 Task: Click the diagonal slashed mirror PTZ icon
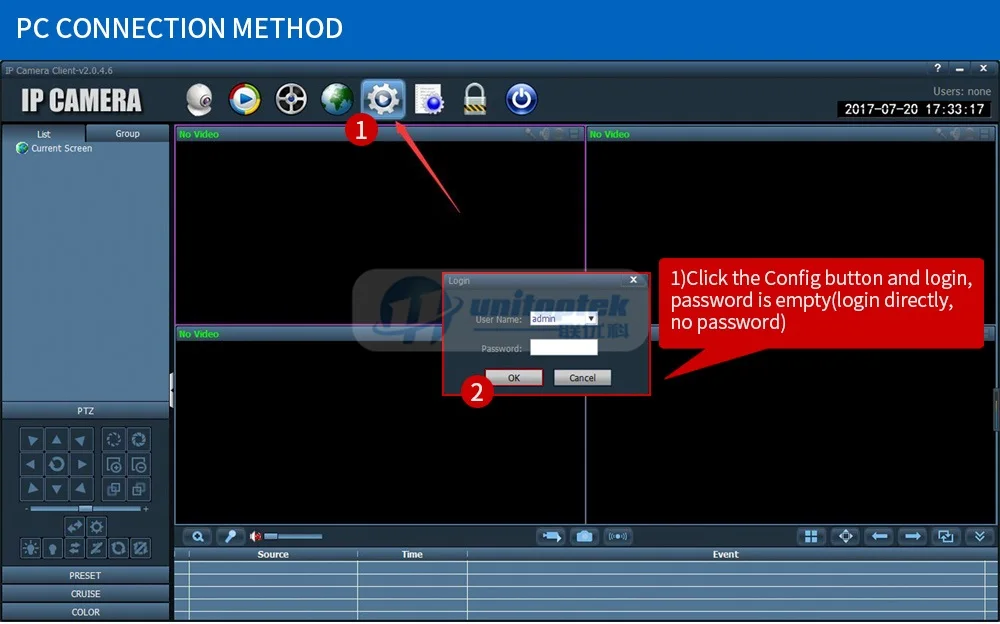point(140,548)
